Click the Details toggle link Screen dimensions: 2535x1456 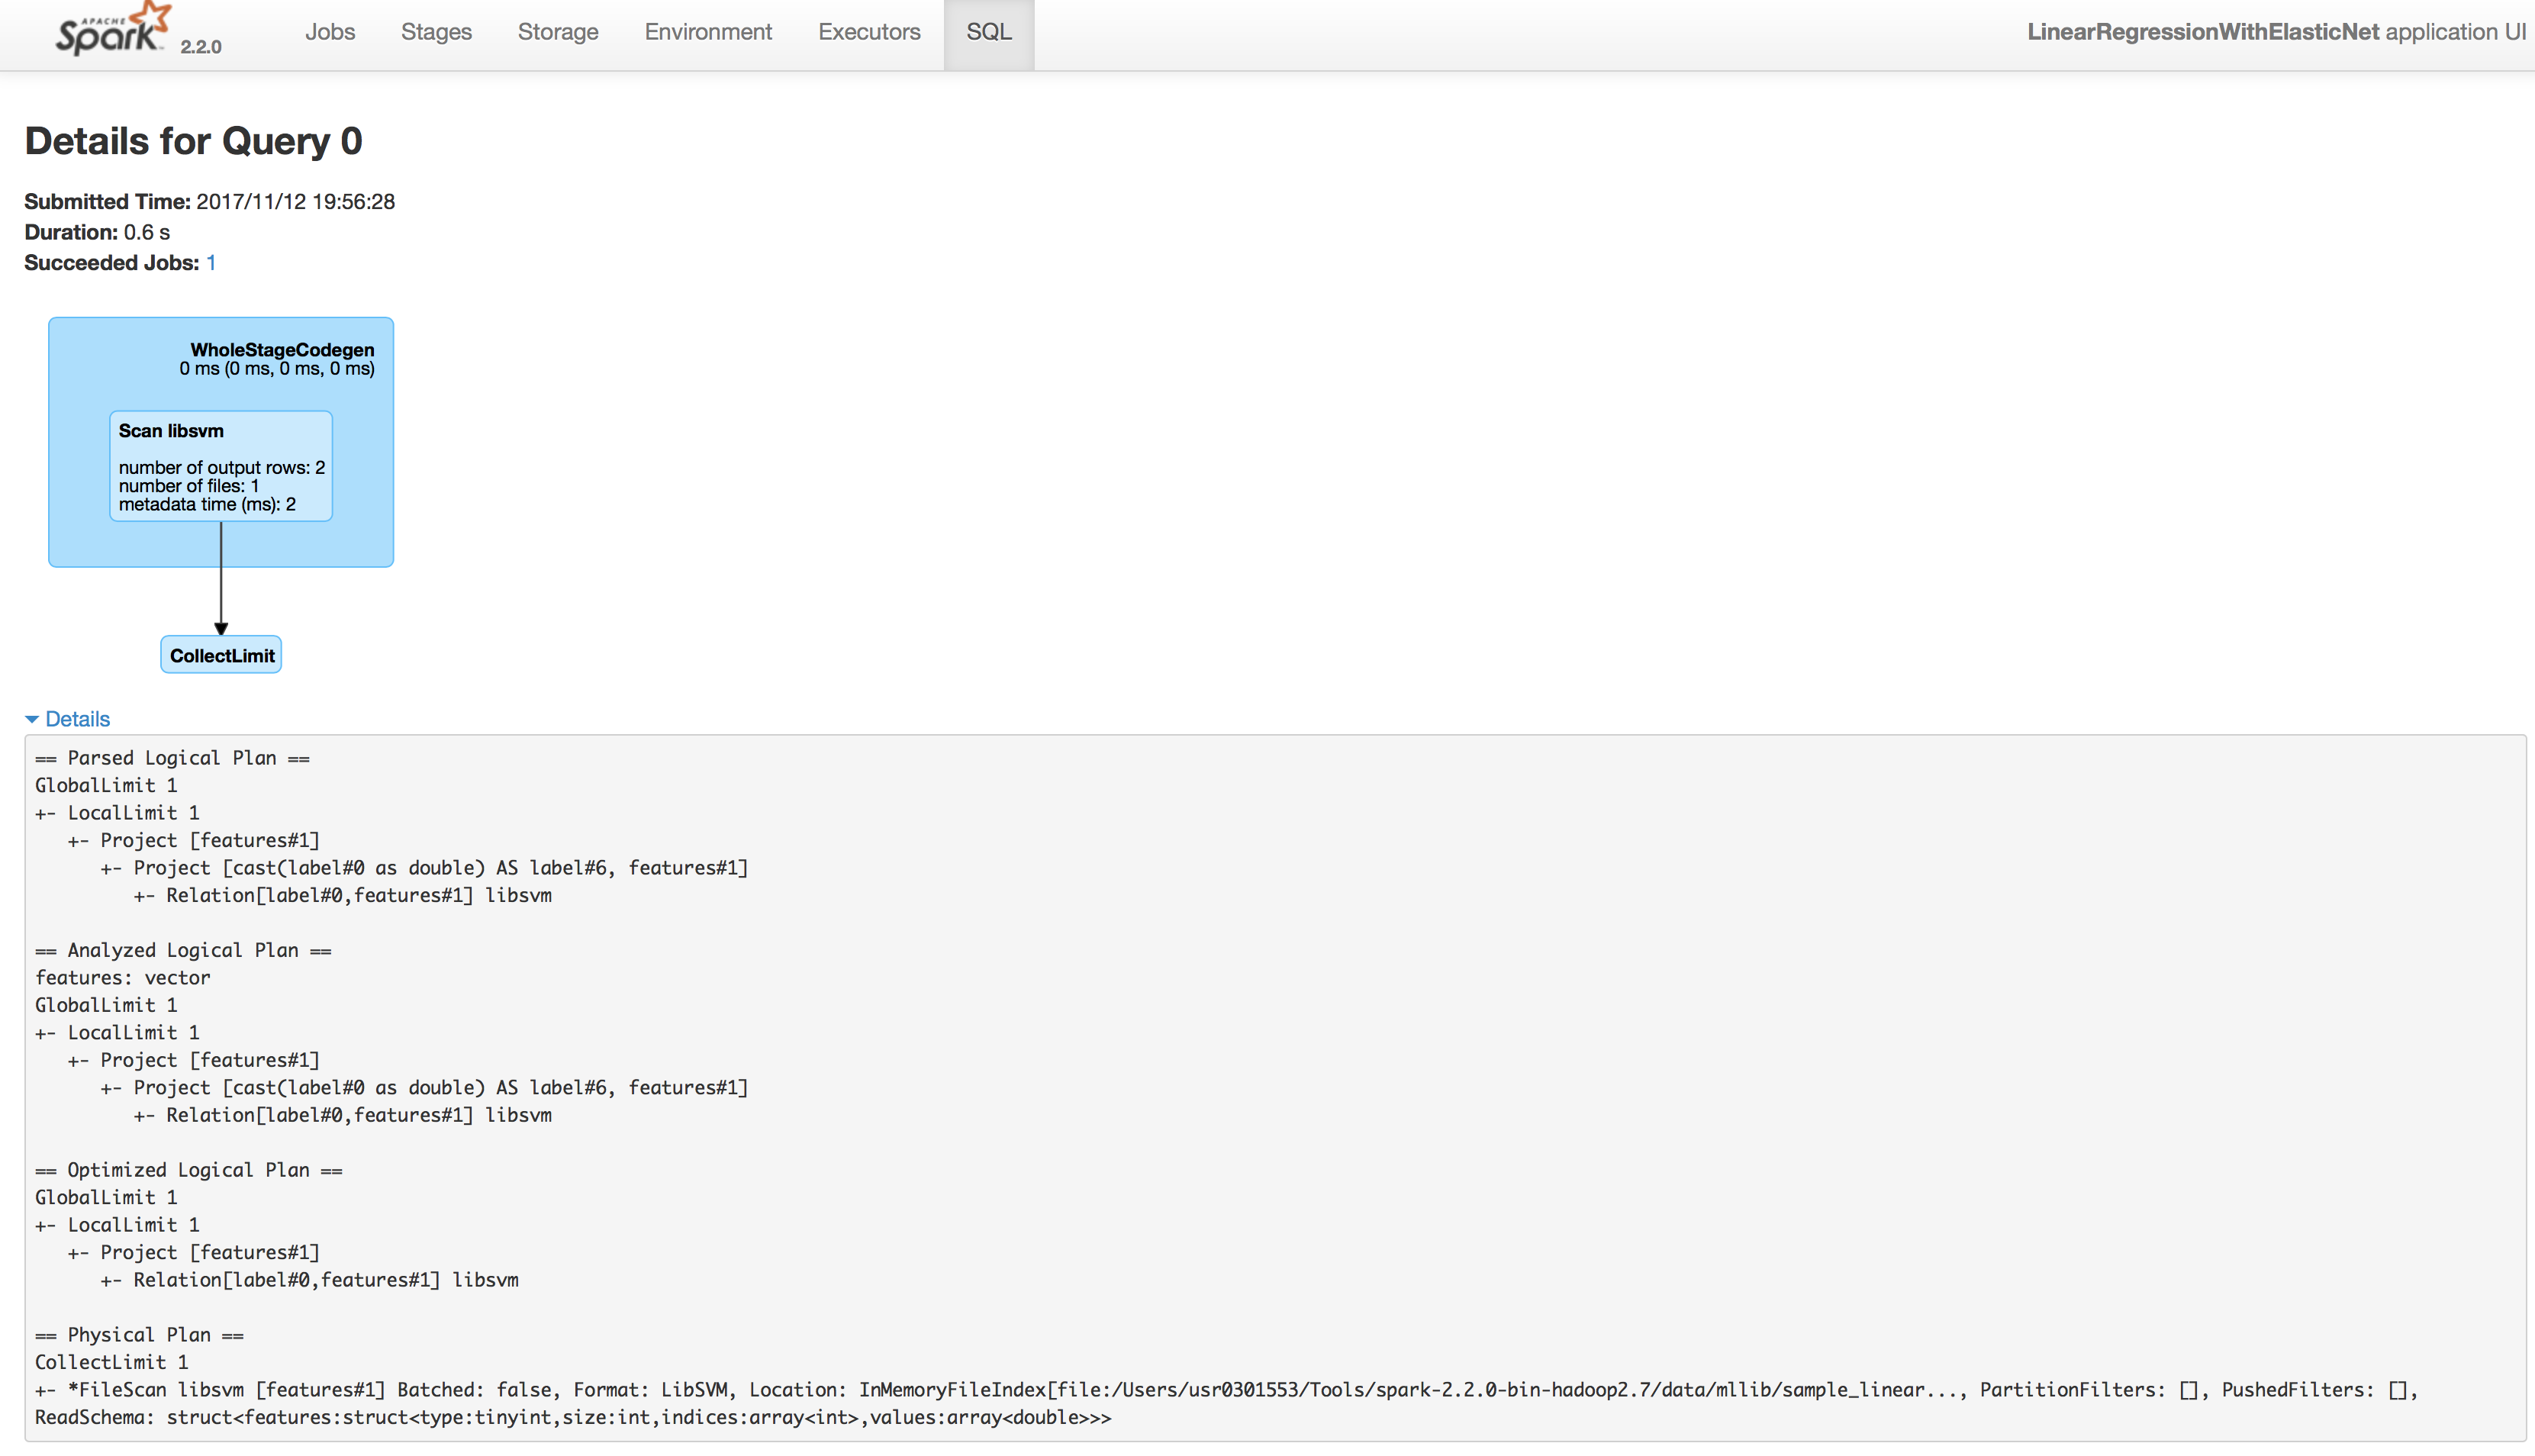pyautogui.click(x=77, y=719)
